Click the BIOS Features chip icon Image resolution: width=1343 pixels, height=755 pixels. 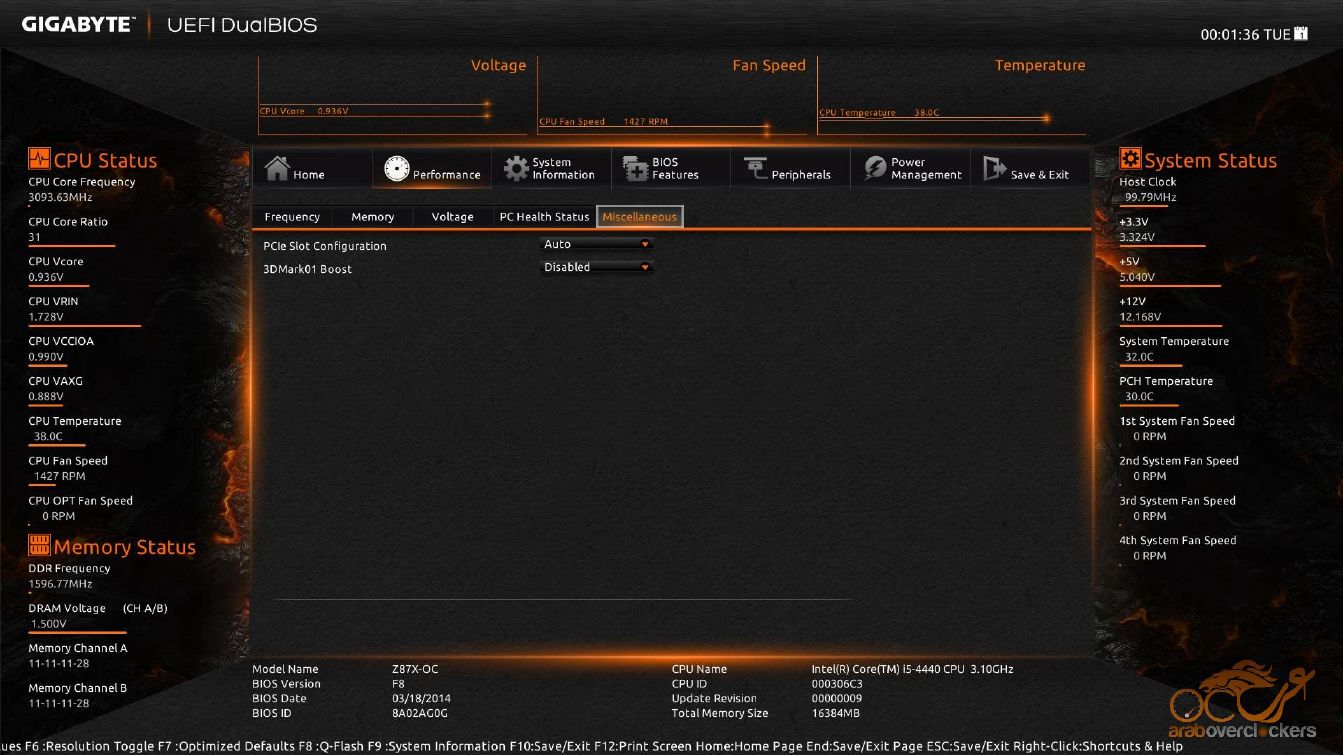point(636,169)
